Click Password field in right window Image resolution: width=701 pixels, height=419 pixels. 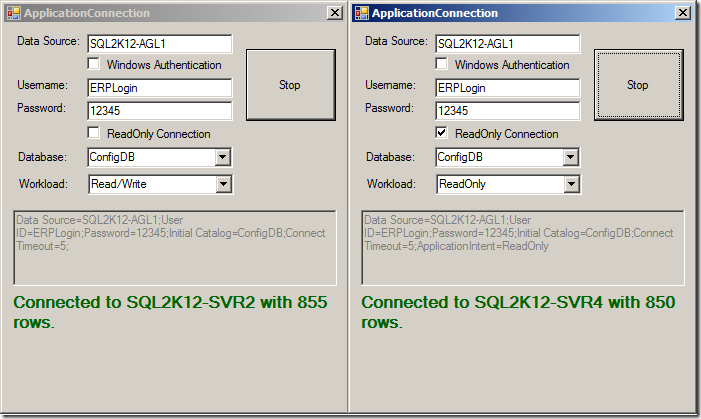[507, 110]
